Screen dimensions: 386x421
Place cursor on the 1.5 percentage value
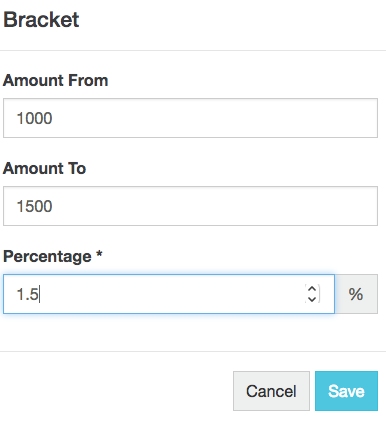(x=28, y=294)
